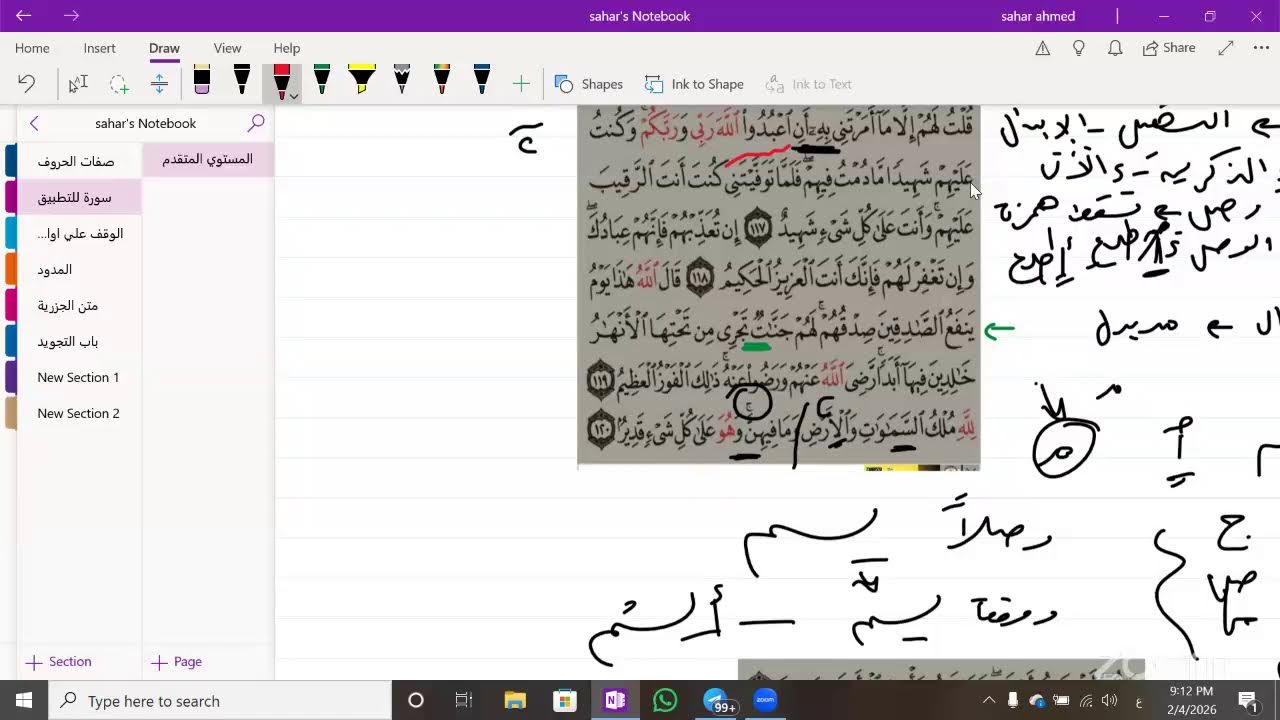This screenshot has height=720, width=1280.
Task: Add a new page
Action: [177, 661]
